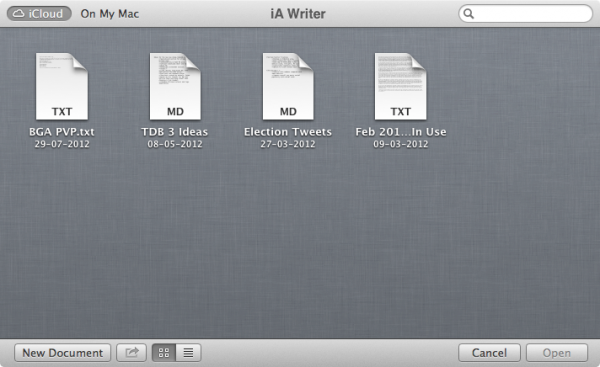Click the "Feb 201...In Use" file name
Viewport: 600px width, 367px height.
(x=401, y=132)
